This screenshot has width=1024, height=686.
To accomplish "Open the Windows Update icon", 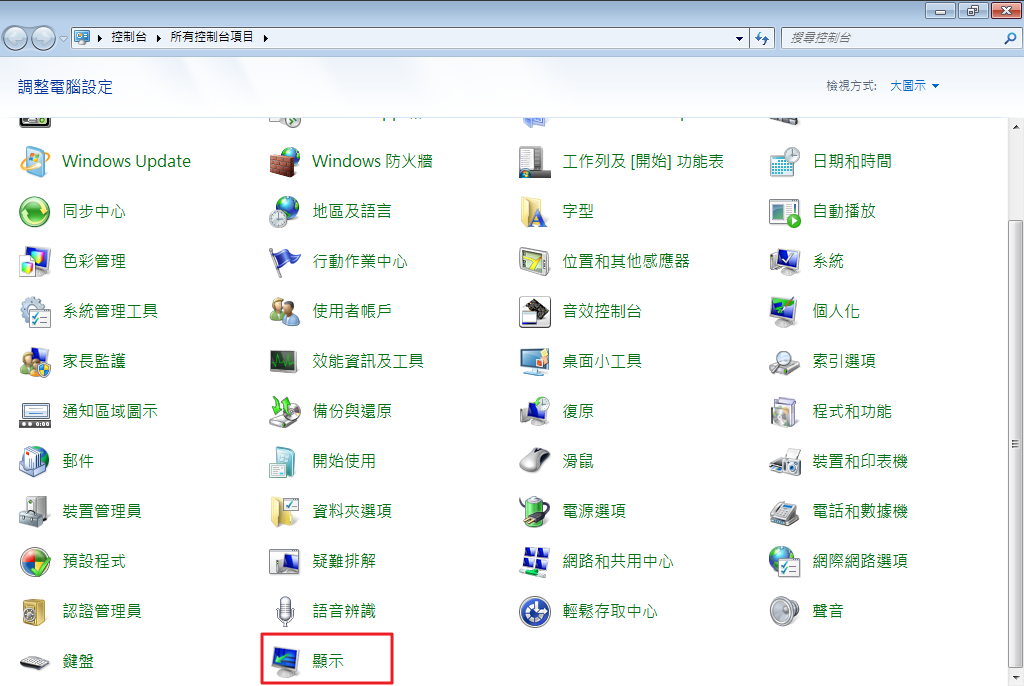I will point(35,161).
